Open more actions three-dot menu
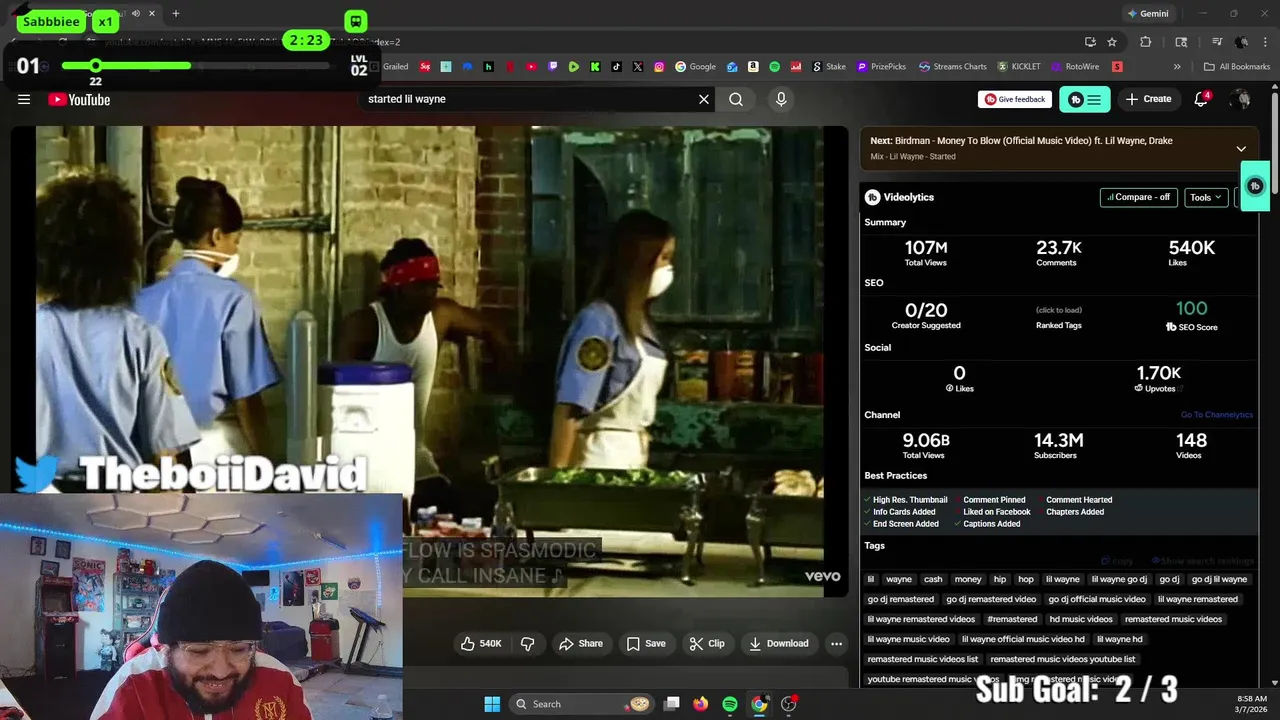1280x720 pixels. 837,644
